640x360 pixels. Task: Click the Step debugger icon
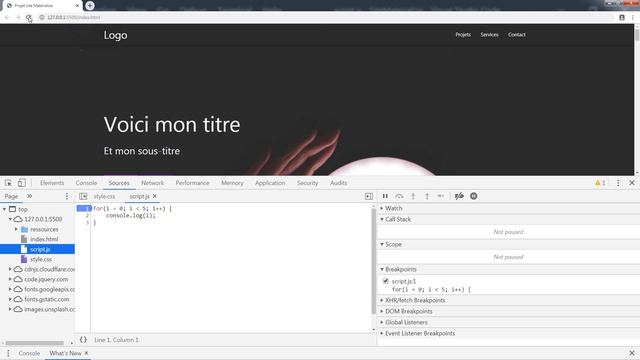441,196
